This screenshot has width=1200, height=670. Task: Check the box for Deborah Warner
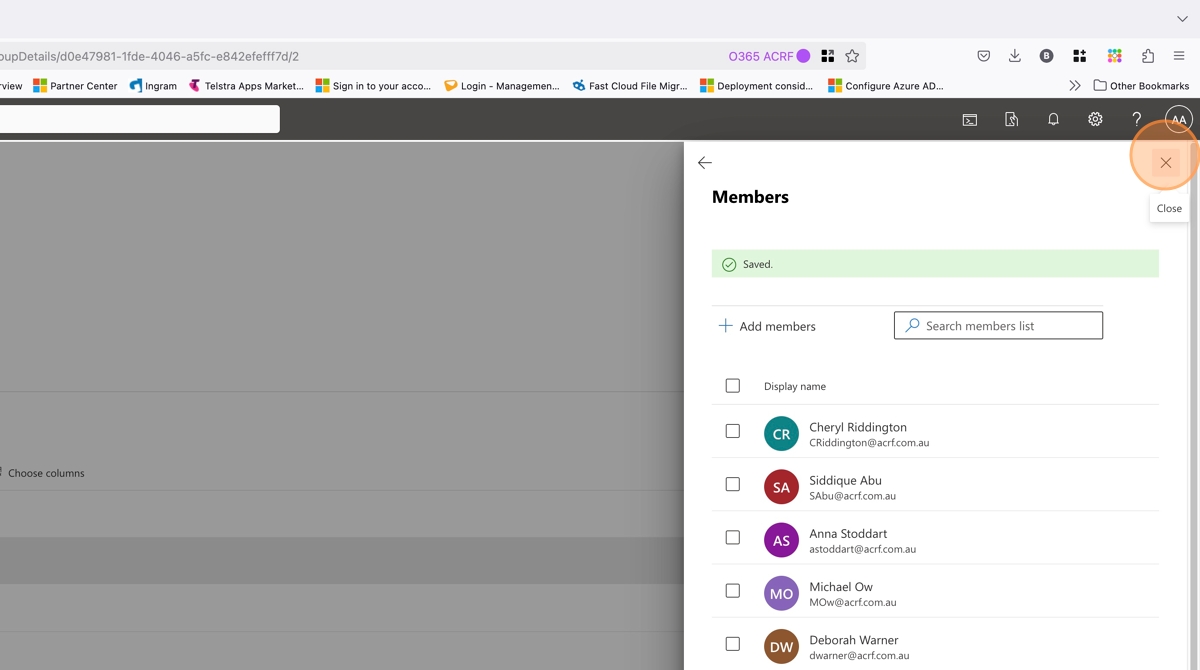click(x=733, y=644)
